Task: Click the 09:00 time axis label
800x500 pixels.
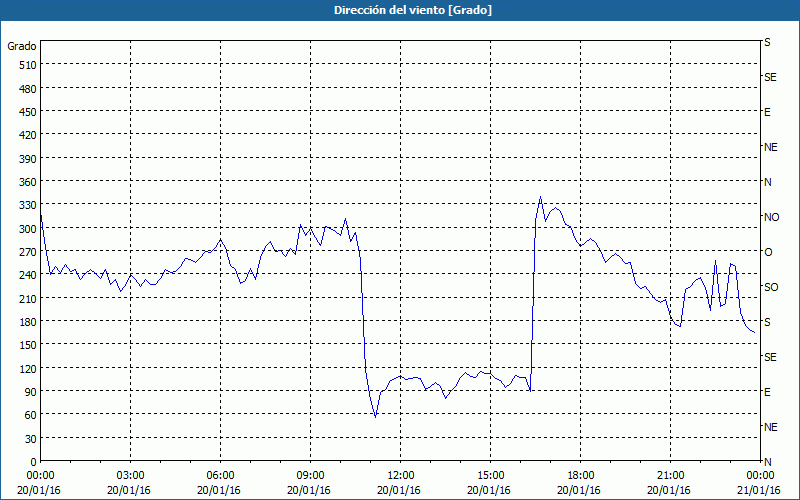Action: click(311, 476)
